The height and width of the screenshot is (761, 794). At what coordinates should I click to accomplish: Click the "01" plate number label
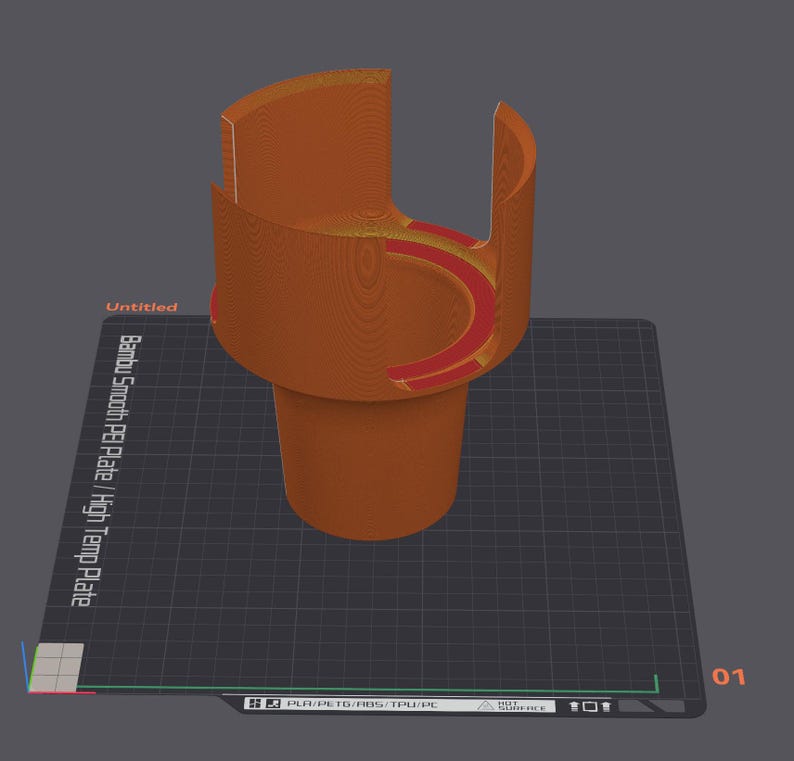[x=729, y=677]
